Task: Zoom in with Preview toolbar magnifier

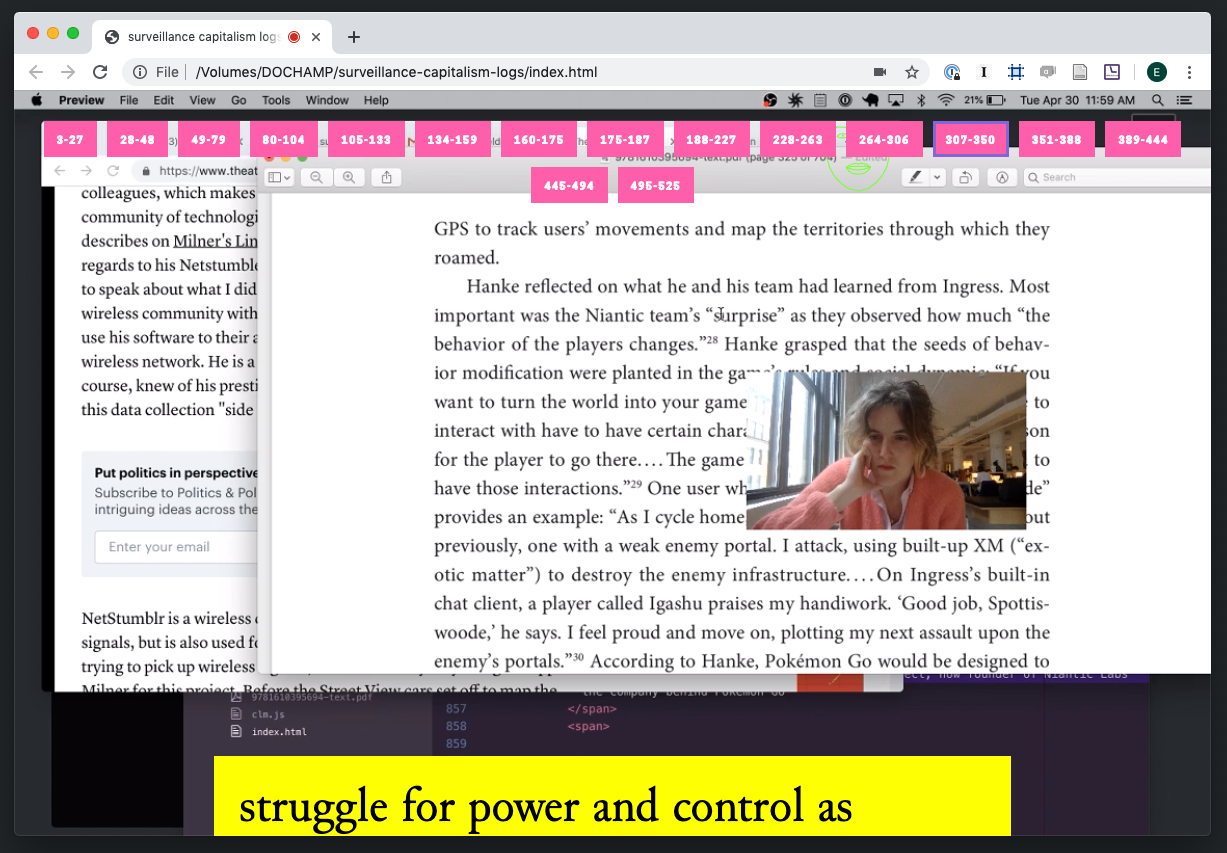Action: pyautogui.click(x=348, y=177)
